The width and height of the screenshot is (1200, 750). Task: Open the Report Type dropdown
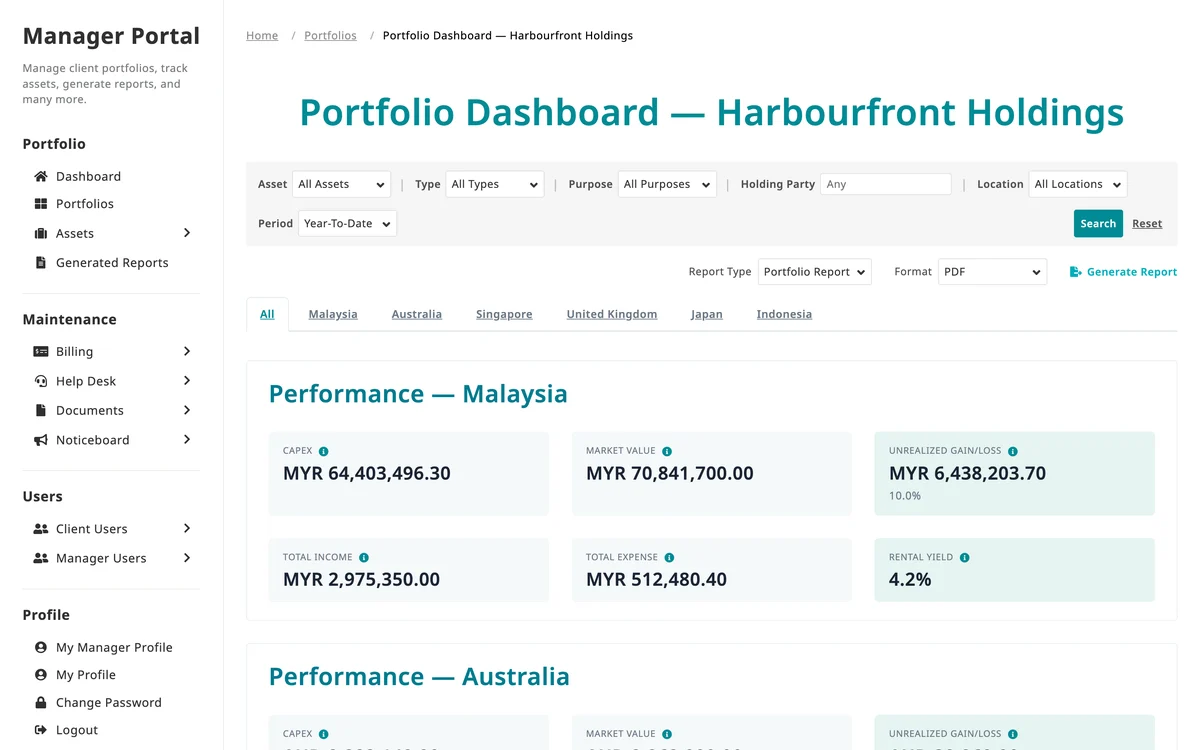[815, 272]
